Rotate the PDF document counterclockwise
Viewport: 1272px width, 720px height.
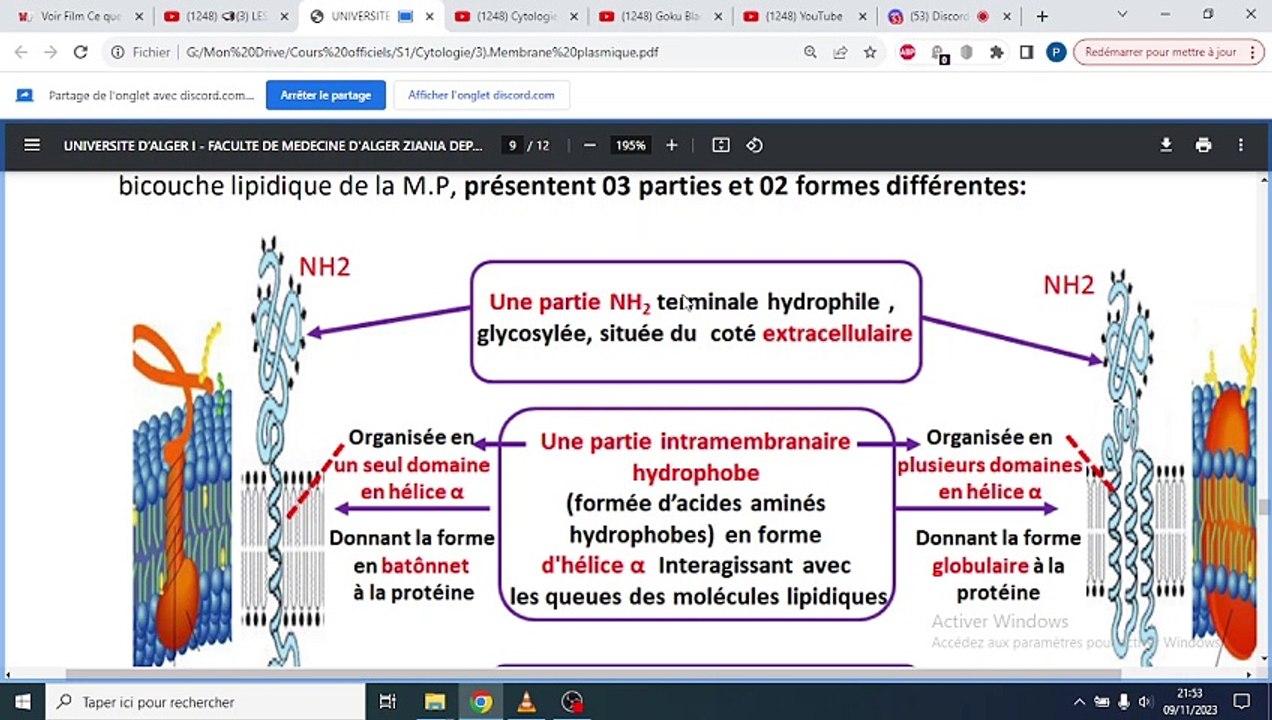click(755, 145)
